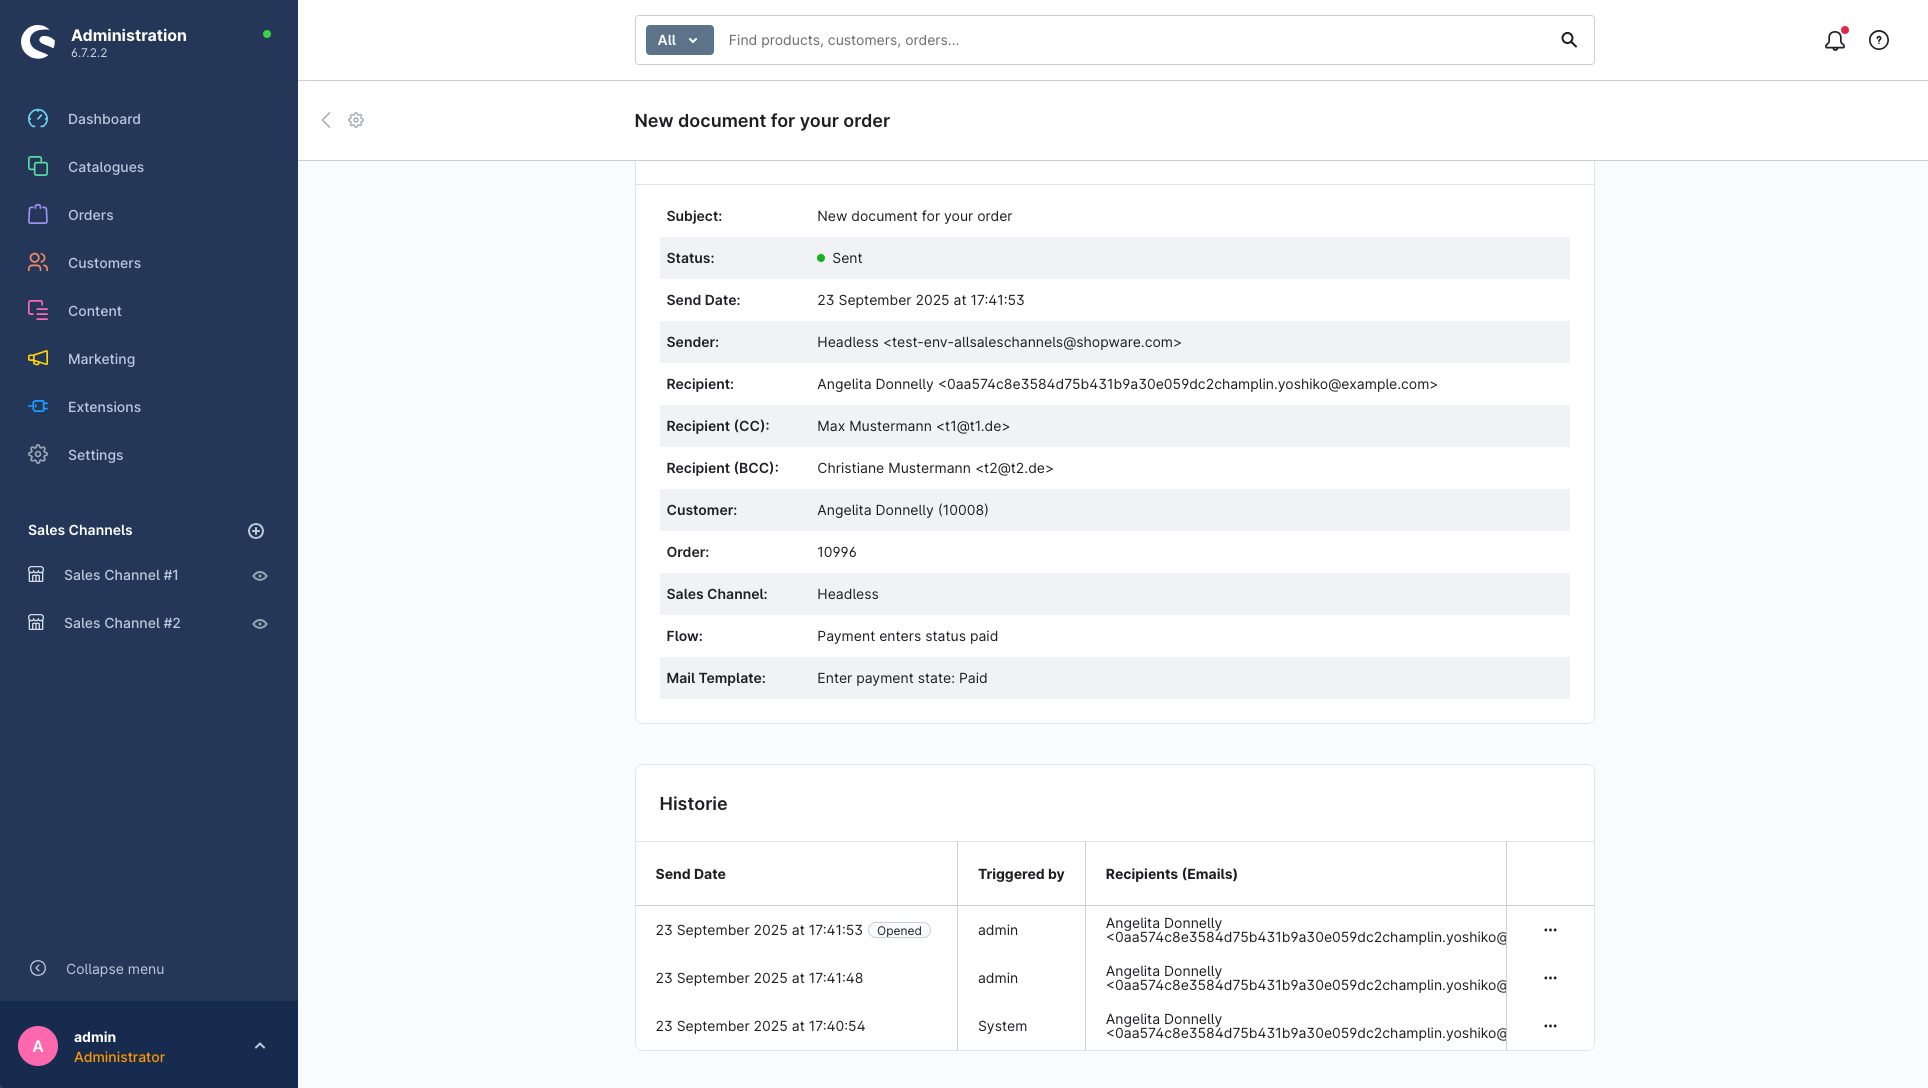Image resolution: width=1928 pixels, height=1088 pixels.
Task: Toggle eye icon for Sales Channel #1
Action: pyautogui.click(x=260, y=576)
